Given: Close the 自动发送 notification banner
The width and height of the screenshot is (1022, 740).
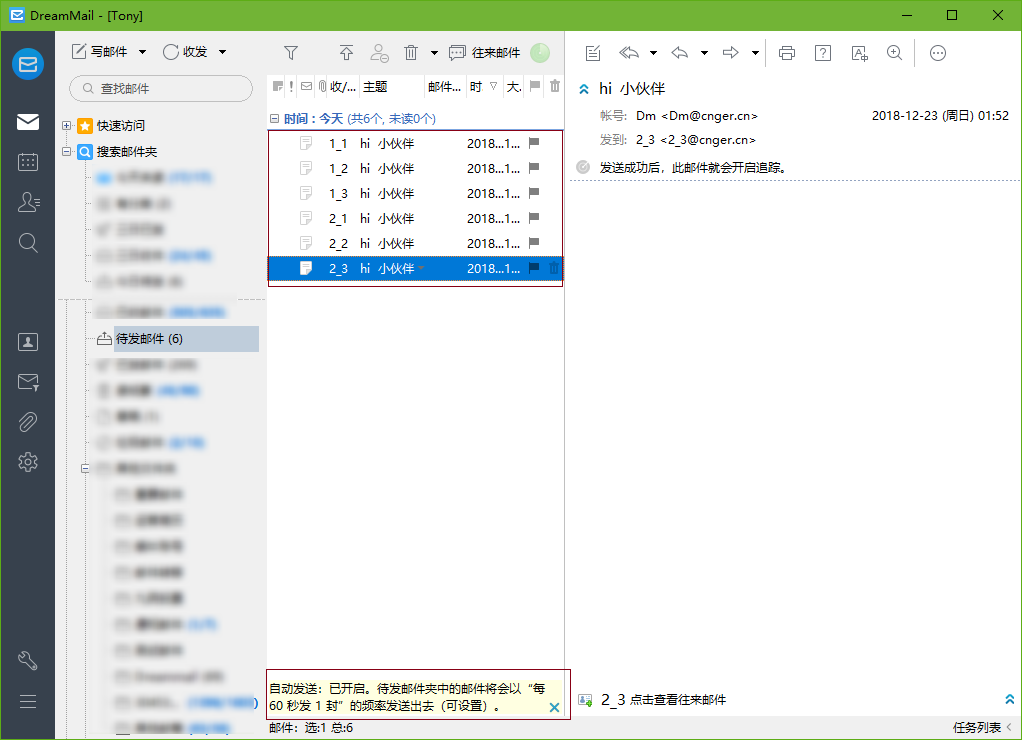Looking at the screenshot, I should pyautogui.click(x=554, y=707).
